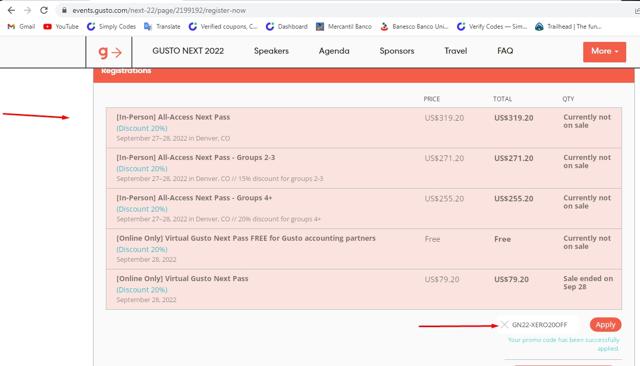Image resolution: width=640 pixels, height=366 pixels.
Task: Select "All-Access Next Pass - Groups 2-3" title
Action: tap(196, 157)
